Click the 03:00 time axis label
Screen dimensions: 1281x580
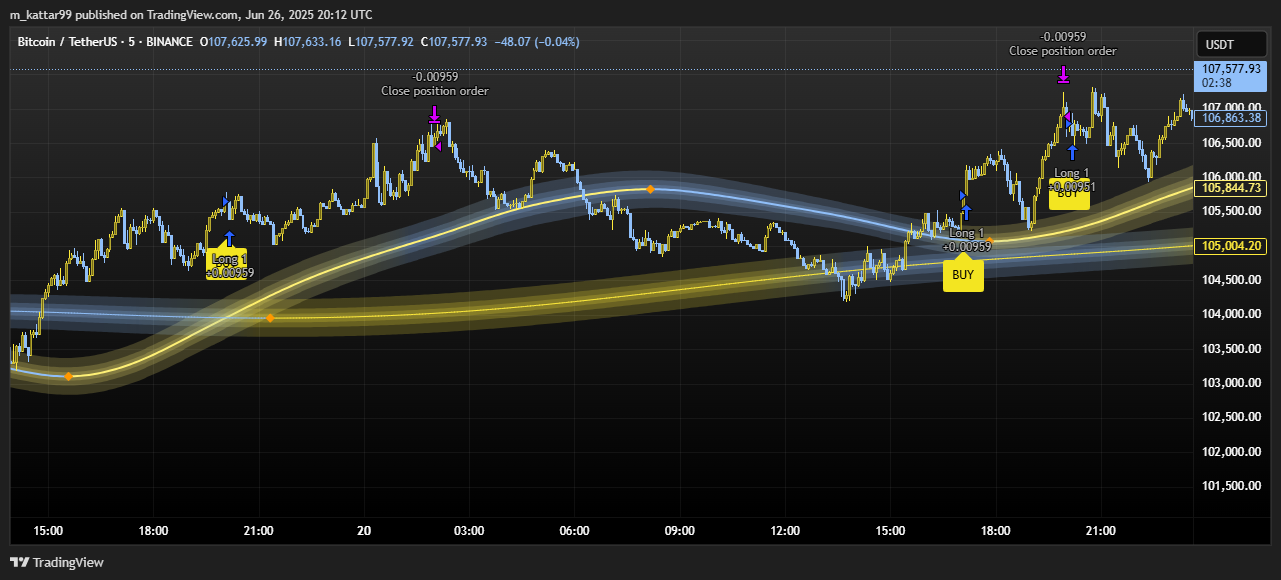[469, 531]
